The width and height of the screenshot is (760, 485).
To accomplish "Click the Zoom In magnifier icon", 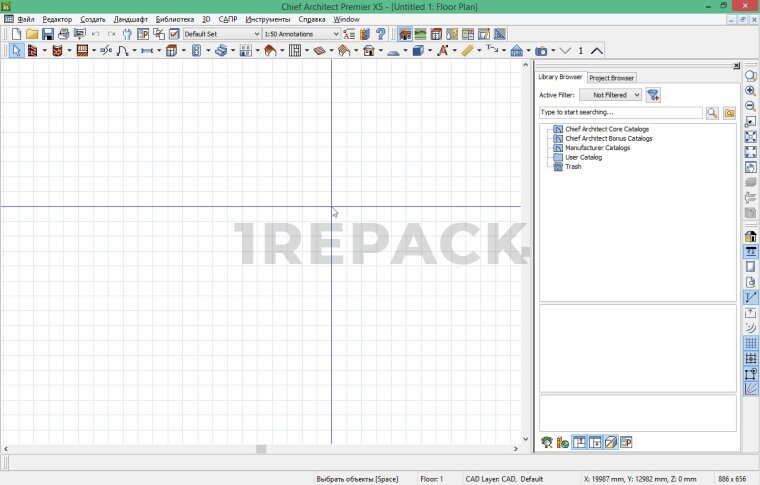I will tap(750, 91).
